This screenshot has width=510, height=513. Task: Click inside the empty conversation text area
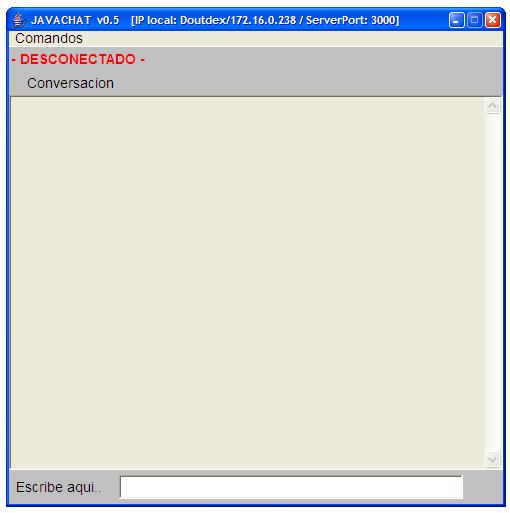(247, 283)
